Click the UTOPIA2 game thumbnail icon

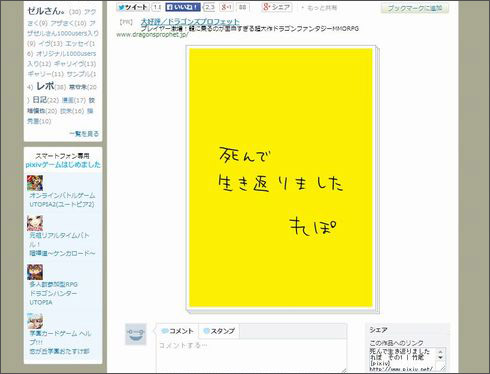click(35, 183)
